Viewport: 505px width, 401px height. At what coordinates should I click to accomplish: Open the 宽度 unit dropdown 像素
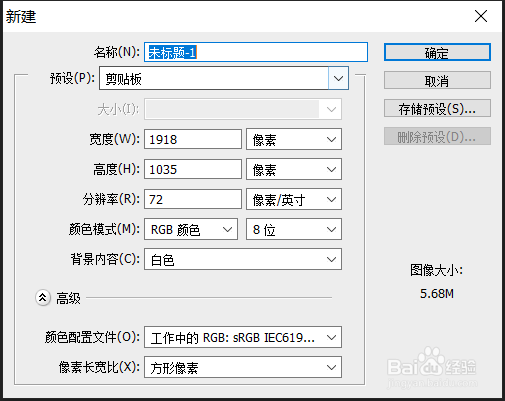coord(294,139)
